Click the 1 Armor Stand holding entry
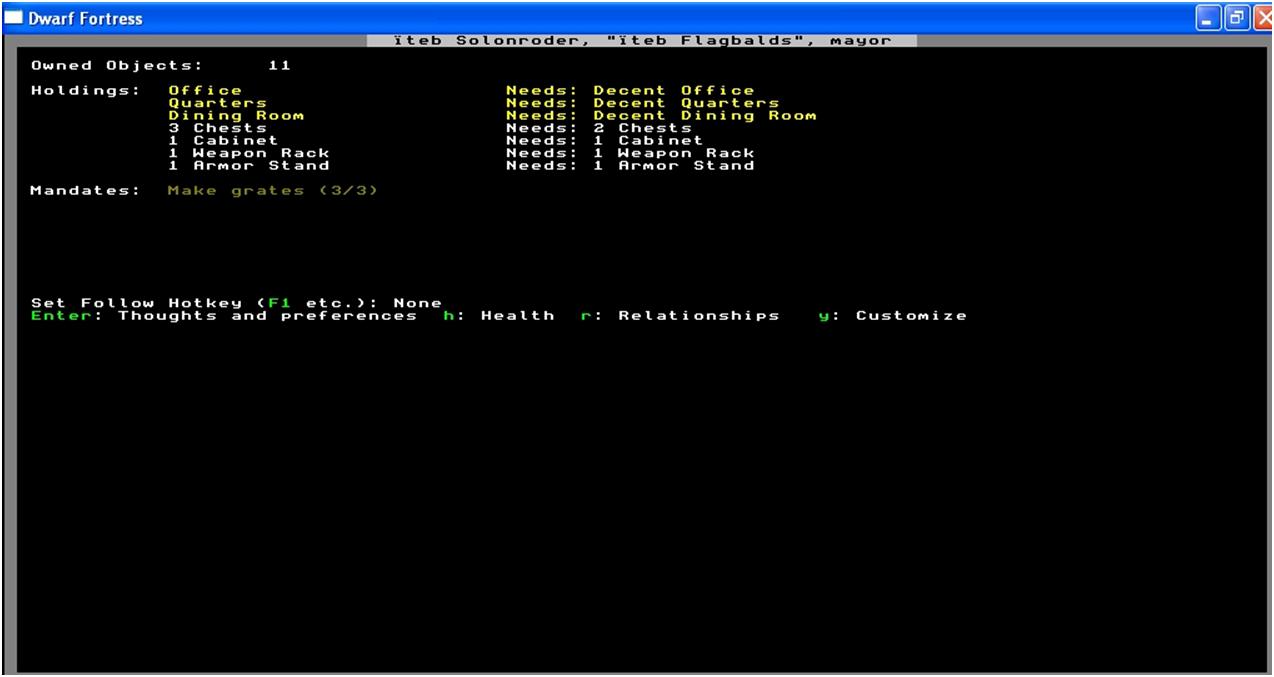The height and width of the screenshot is (677, 1274). coord(248,166)
